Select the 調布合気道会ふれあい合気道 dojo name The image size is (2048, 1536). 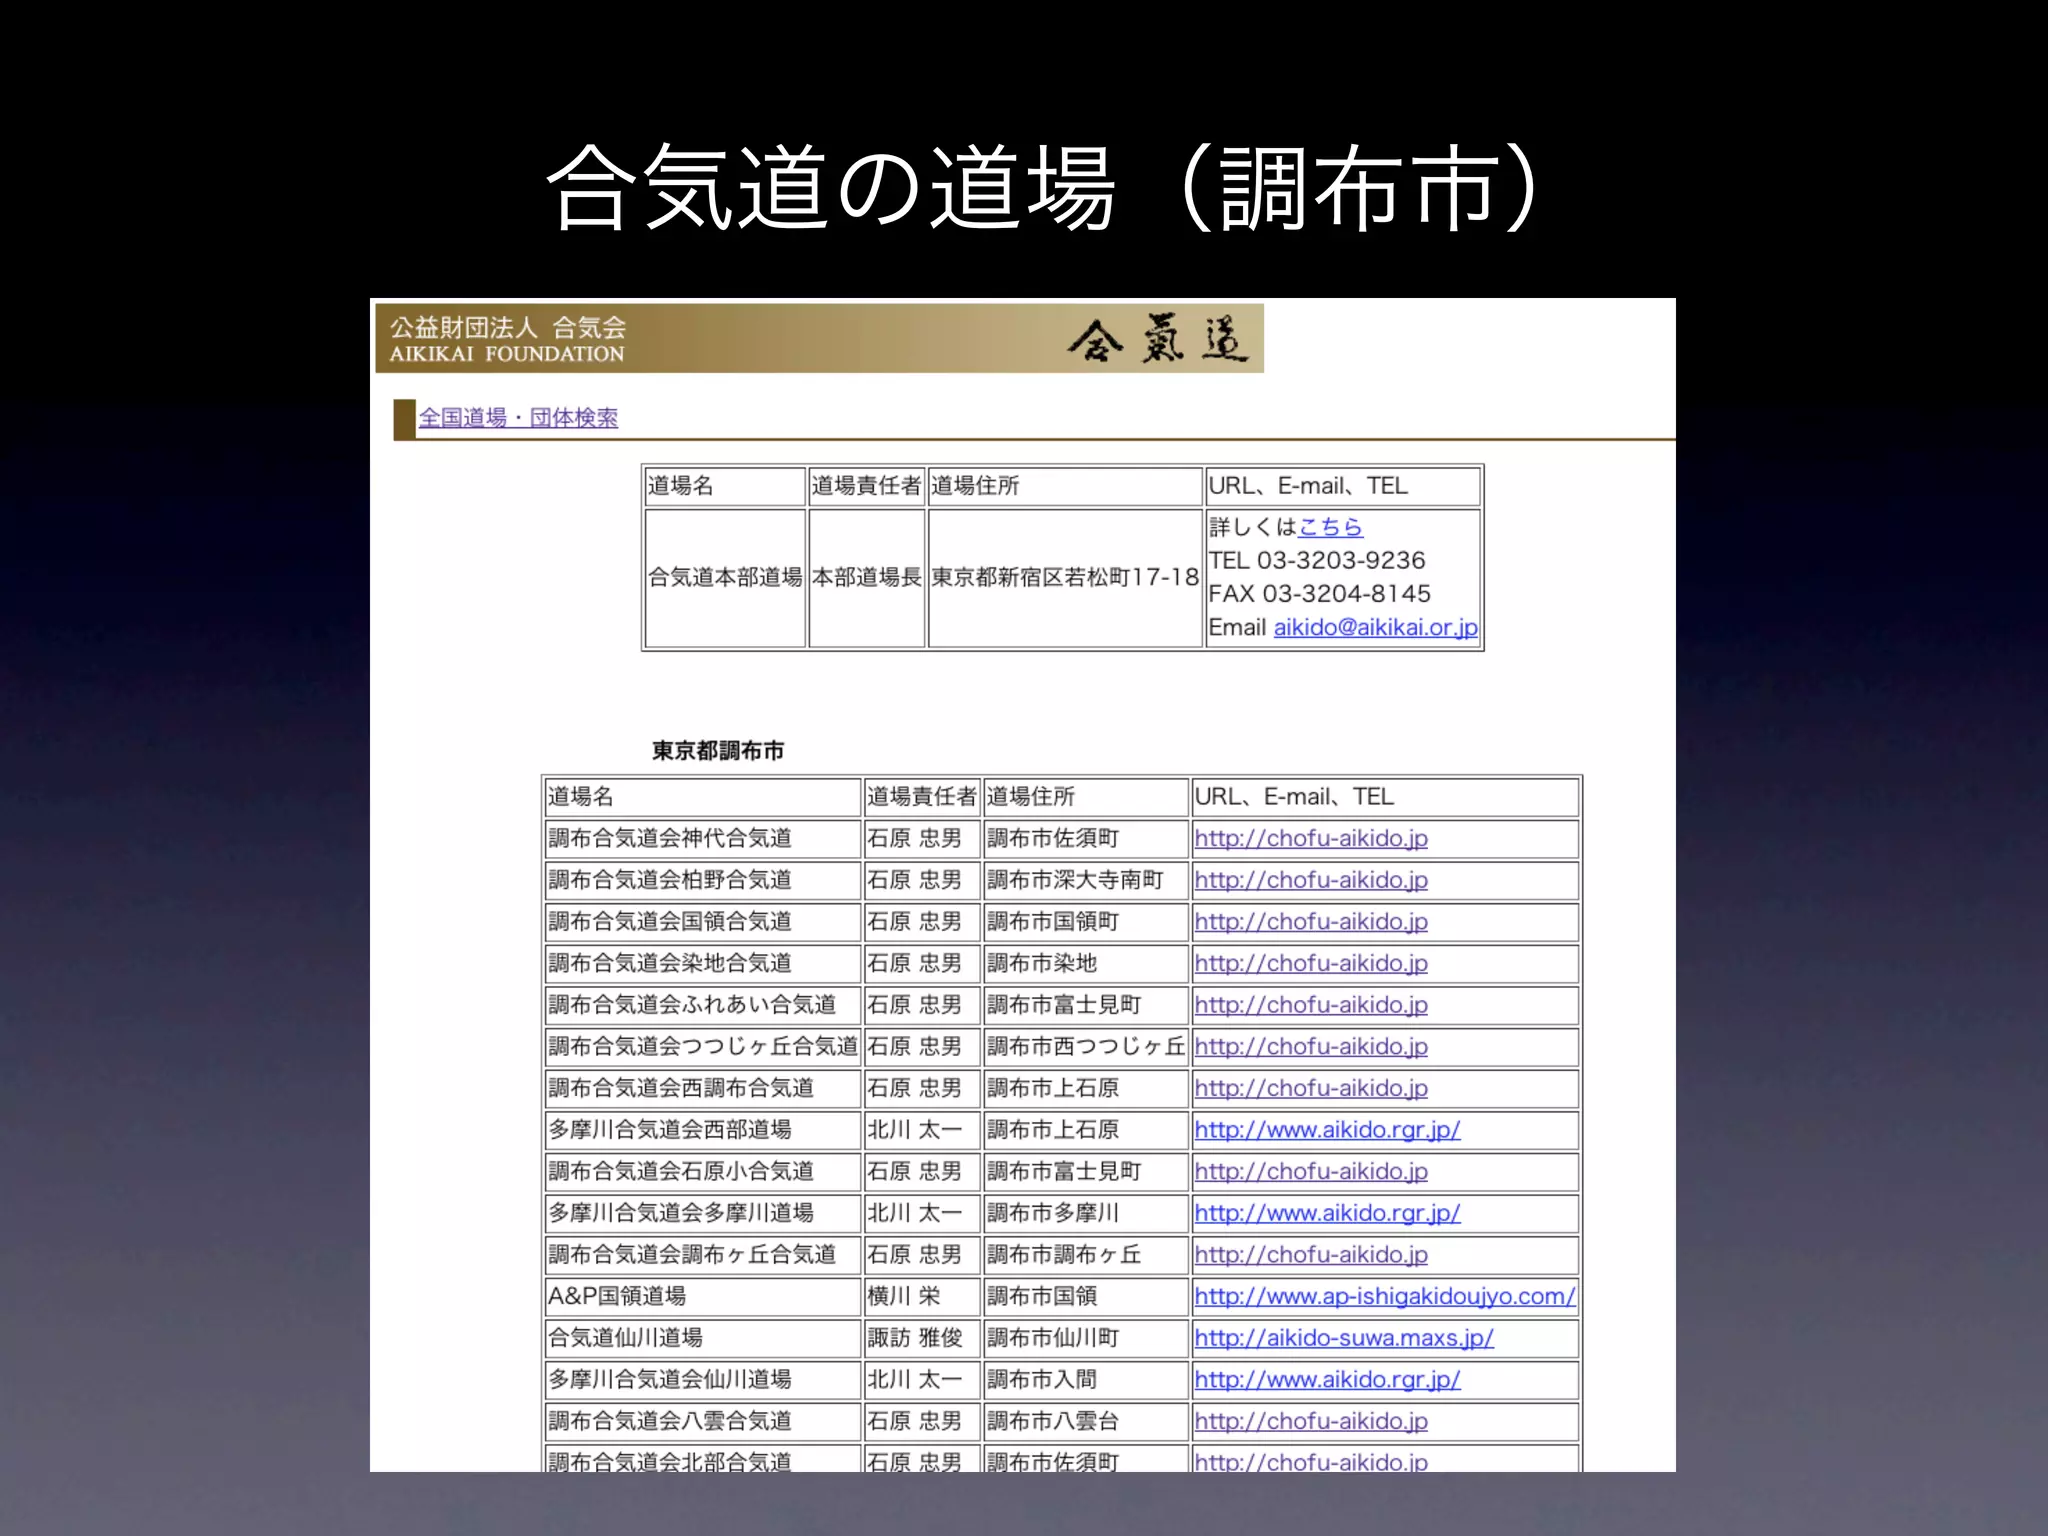click(692, 1006)
